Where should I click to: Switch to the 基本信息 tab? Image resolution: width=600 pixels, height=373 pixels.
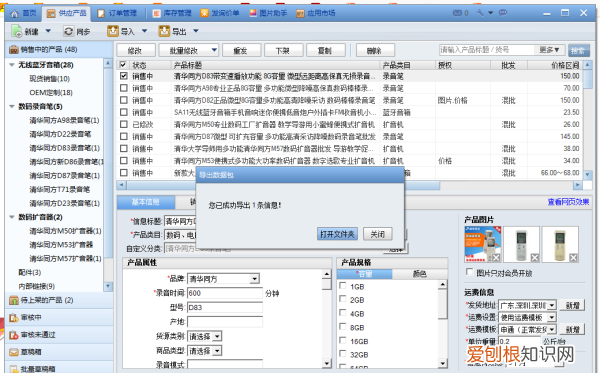[x=145, y=202]
